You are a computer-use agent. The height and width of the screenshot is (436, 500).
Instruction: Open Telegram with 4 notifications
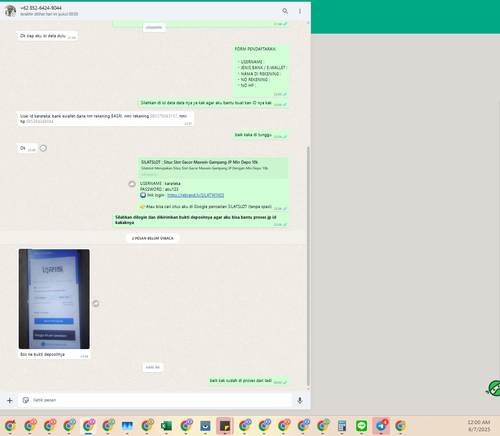381,426
